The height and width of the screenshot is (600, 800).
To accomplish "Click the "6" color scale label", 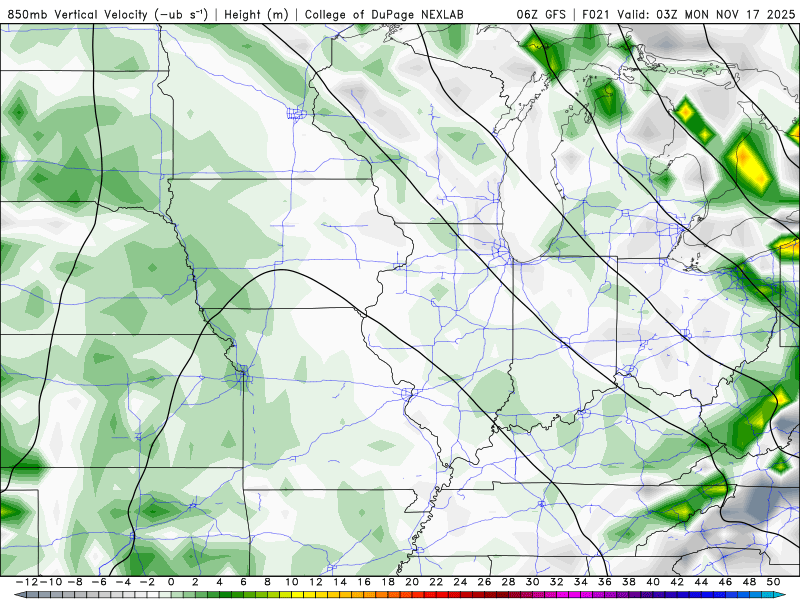I will (243, 582).
